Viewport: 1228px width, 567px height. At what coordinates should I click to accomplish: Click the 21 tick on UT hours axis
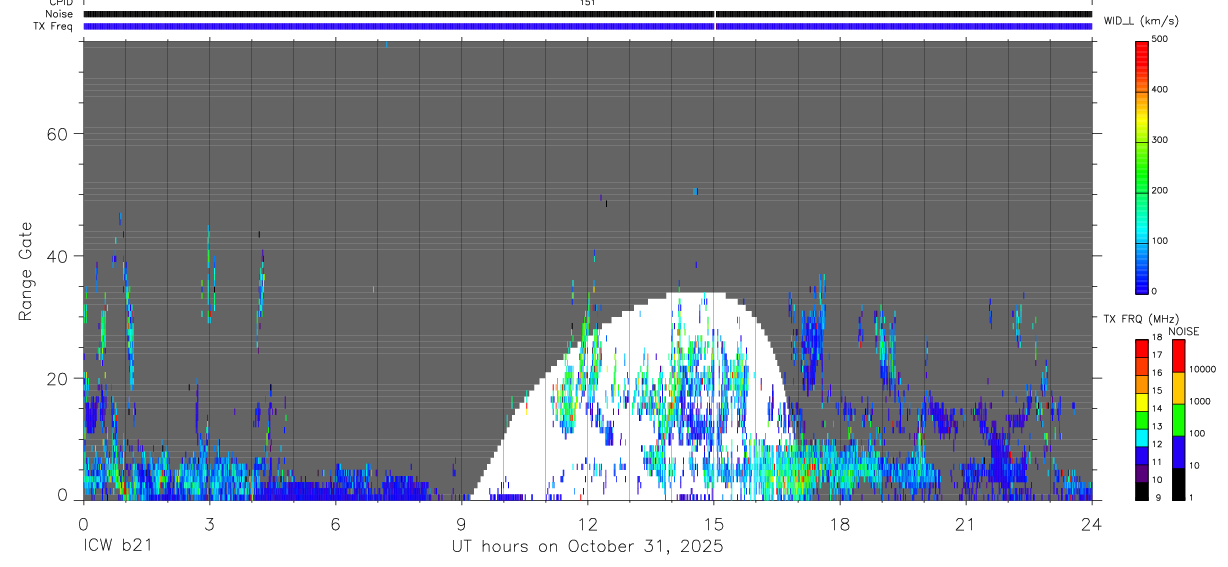click(965, 524)
